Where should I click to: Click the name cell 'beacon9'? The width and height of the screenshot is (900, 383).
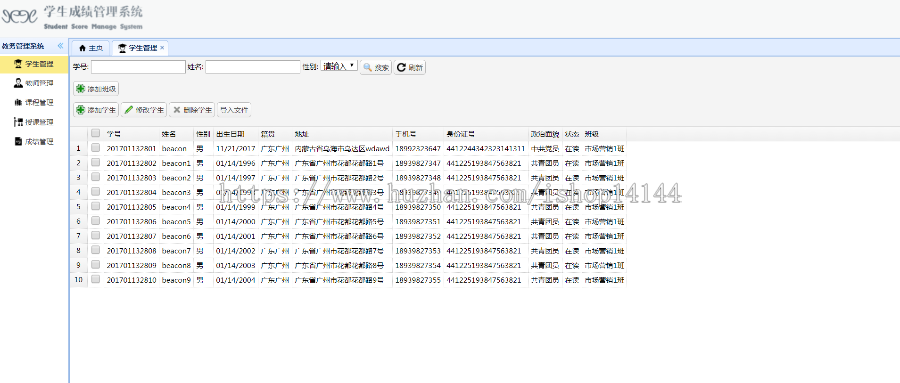176,280
